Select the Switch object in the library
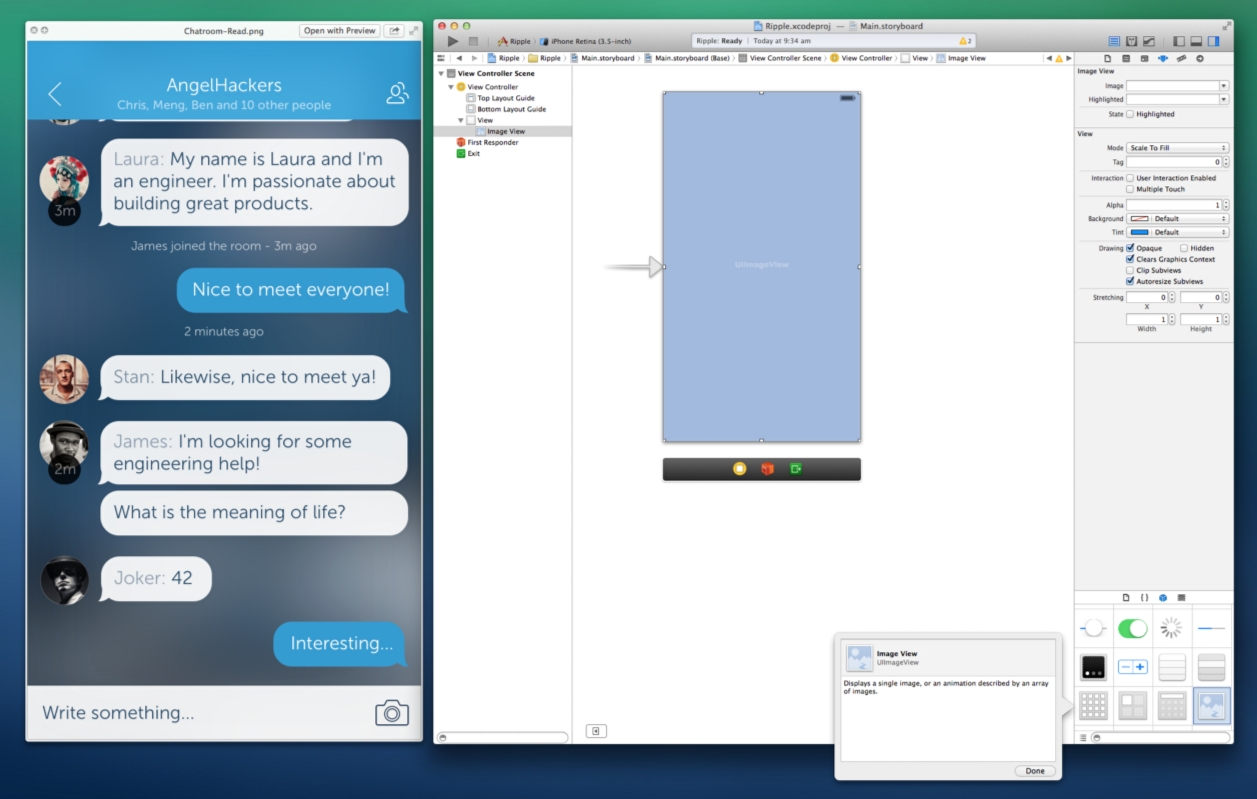The width and height of the screenshot is (1257, 799). coord(1133,629)
